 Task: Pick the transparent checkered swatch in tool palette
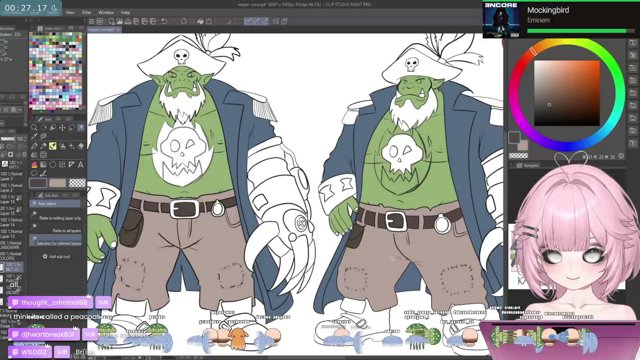point(77,183)
